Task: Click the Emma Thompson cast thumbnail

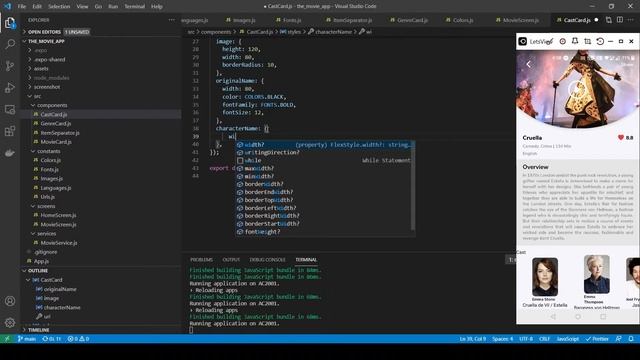Action: (597, 274)
